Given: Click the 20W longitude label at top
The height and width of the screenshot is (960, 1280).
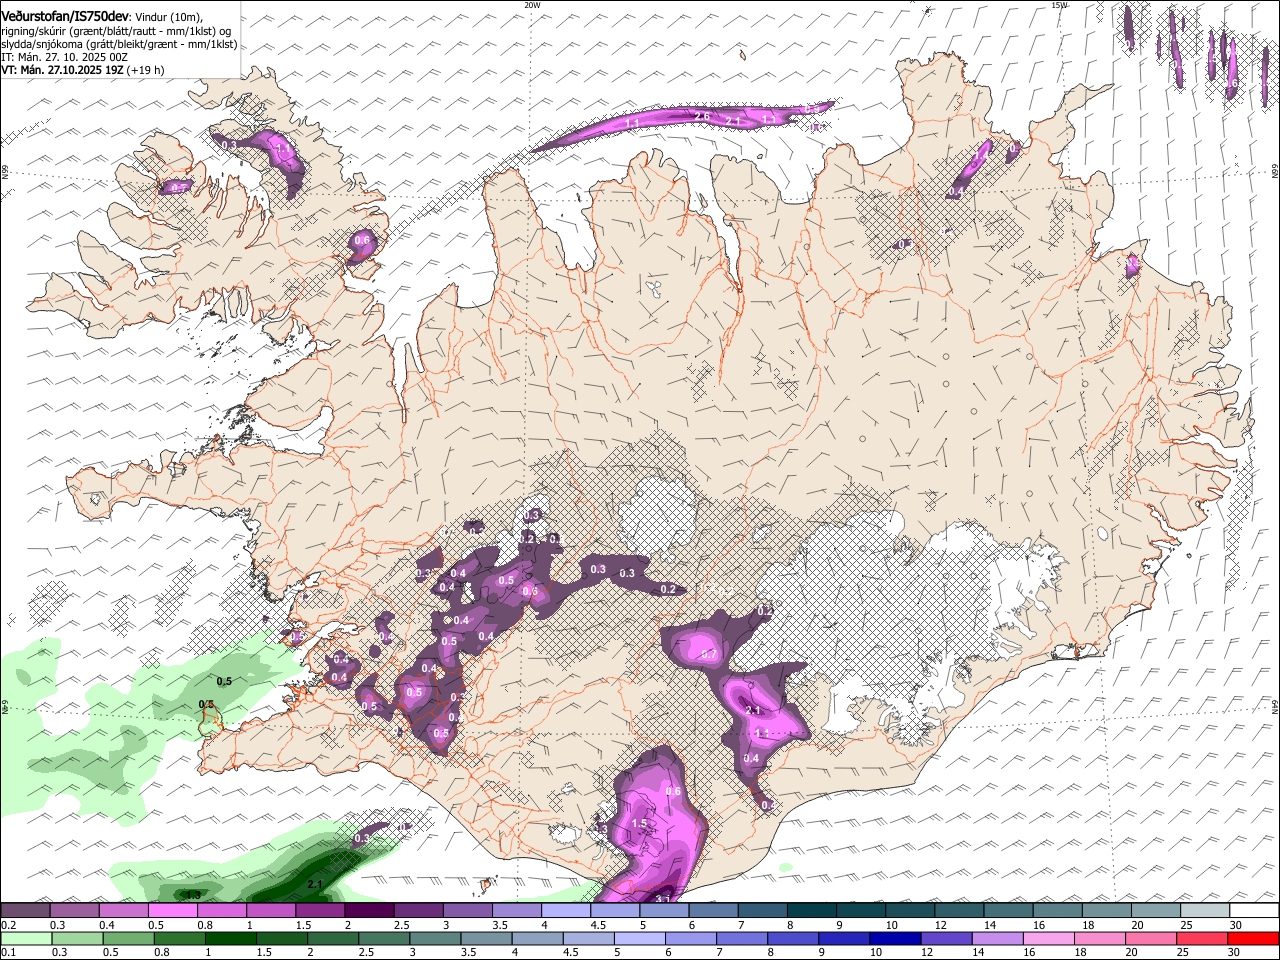Looking at the screenshot, I should 532,4.
